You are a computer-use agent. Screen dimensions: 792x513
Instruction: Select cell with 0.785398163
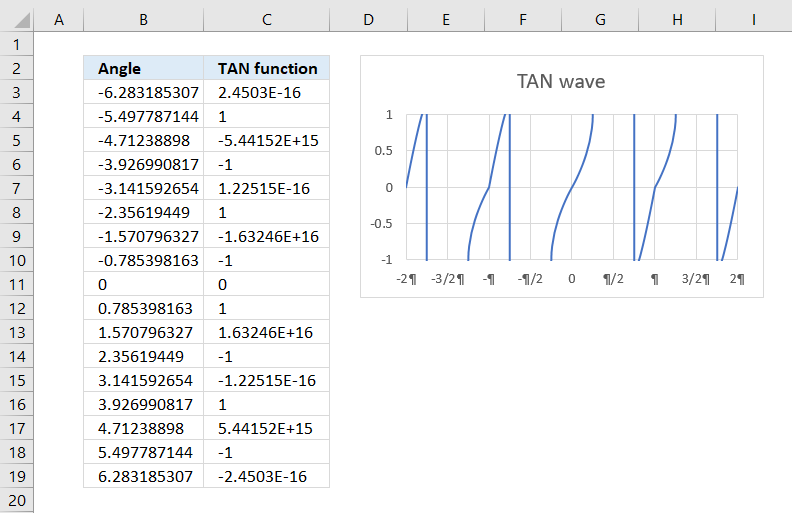pos(143,309)
